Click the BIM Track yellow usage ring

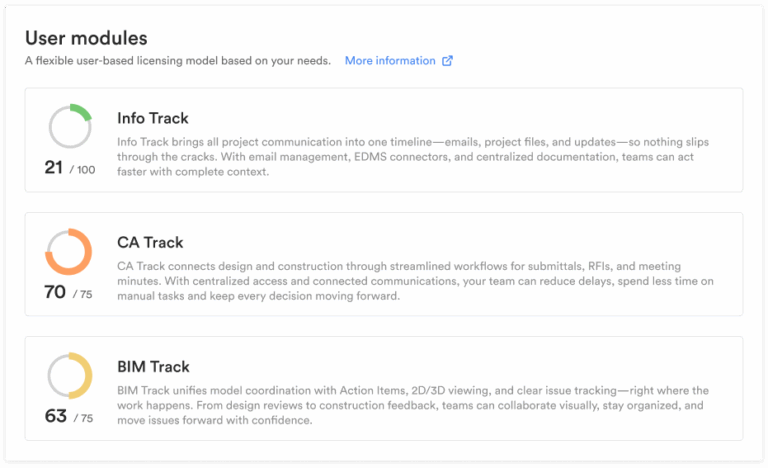pos(69,375)
